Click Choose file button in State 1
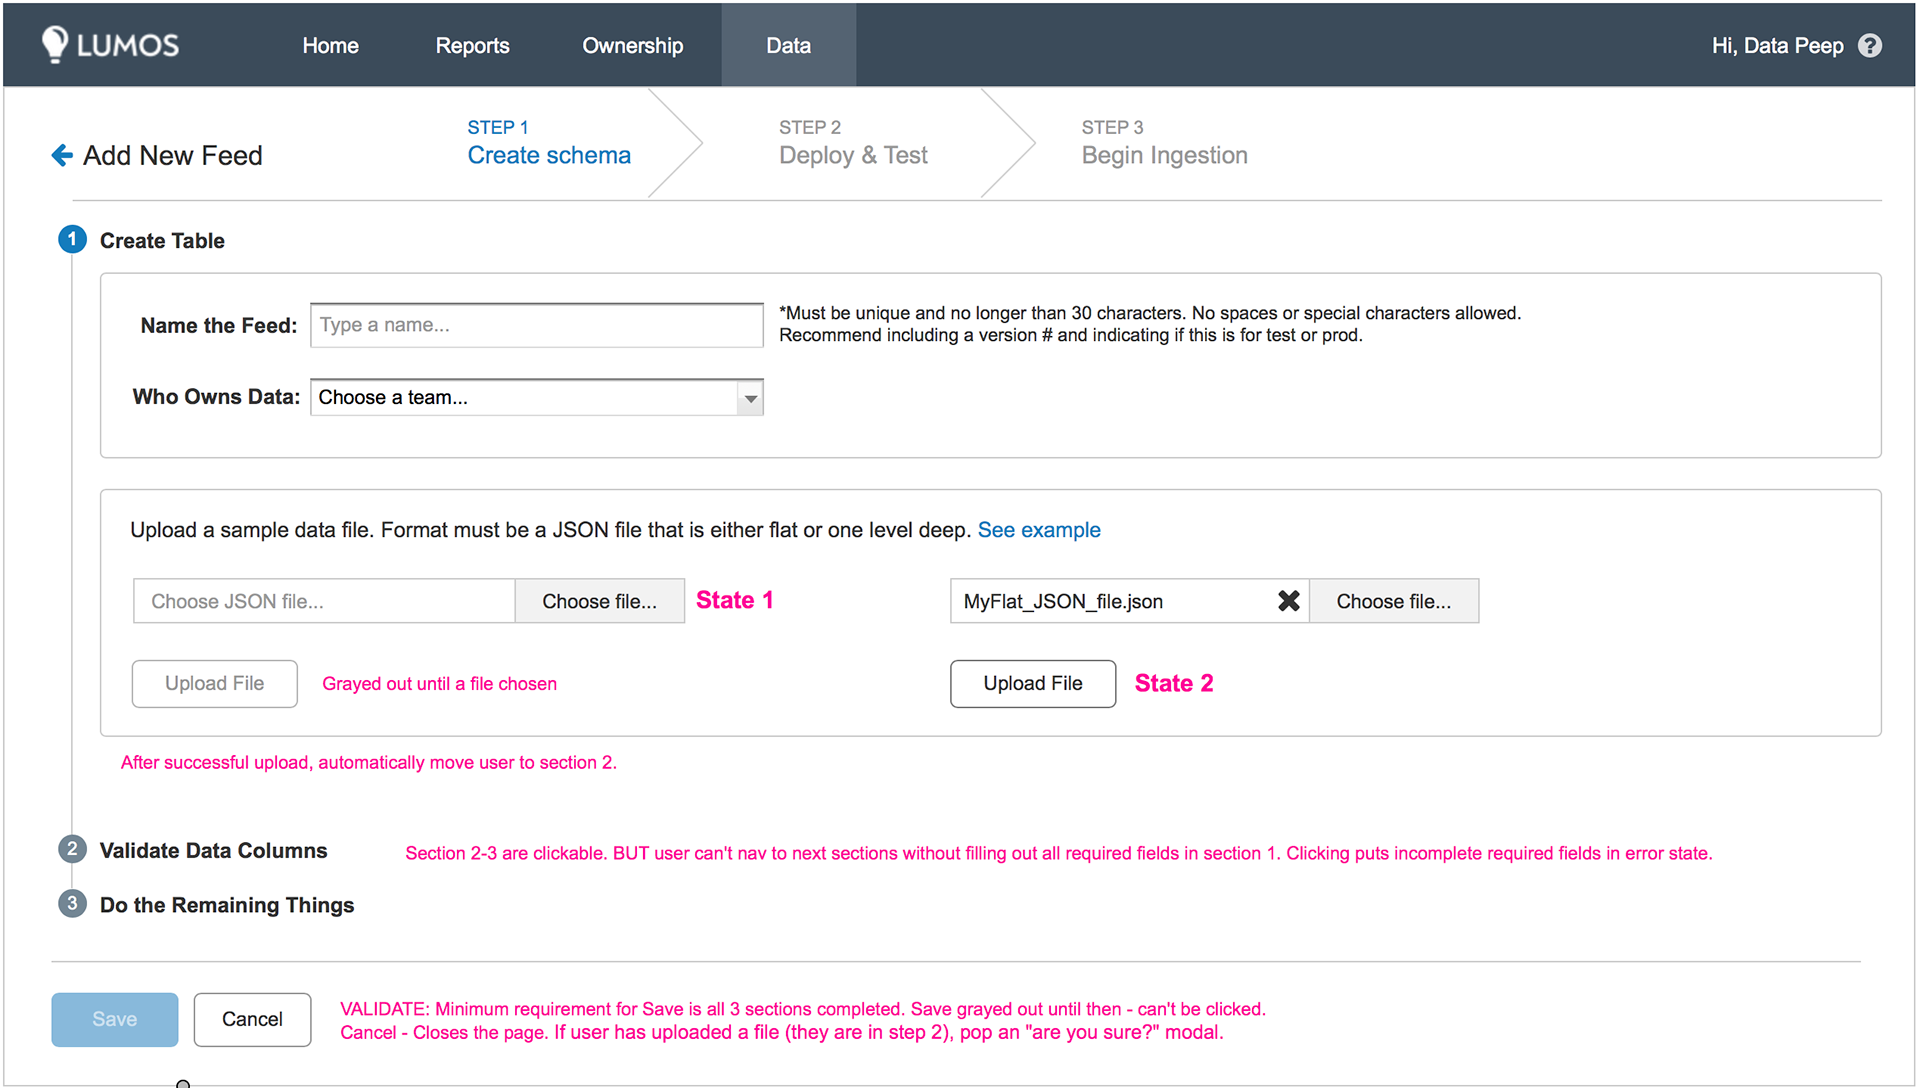Image resolution: width=1920 pixels, height=1088 pixels. point(600,601)
